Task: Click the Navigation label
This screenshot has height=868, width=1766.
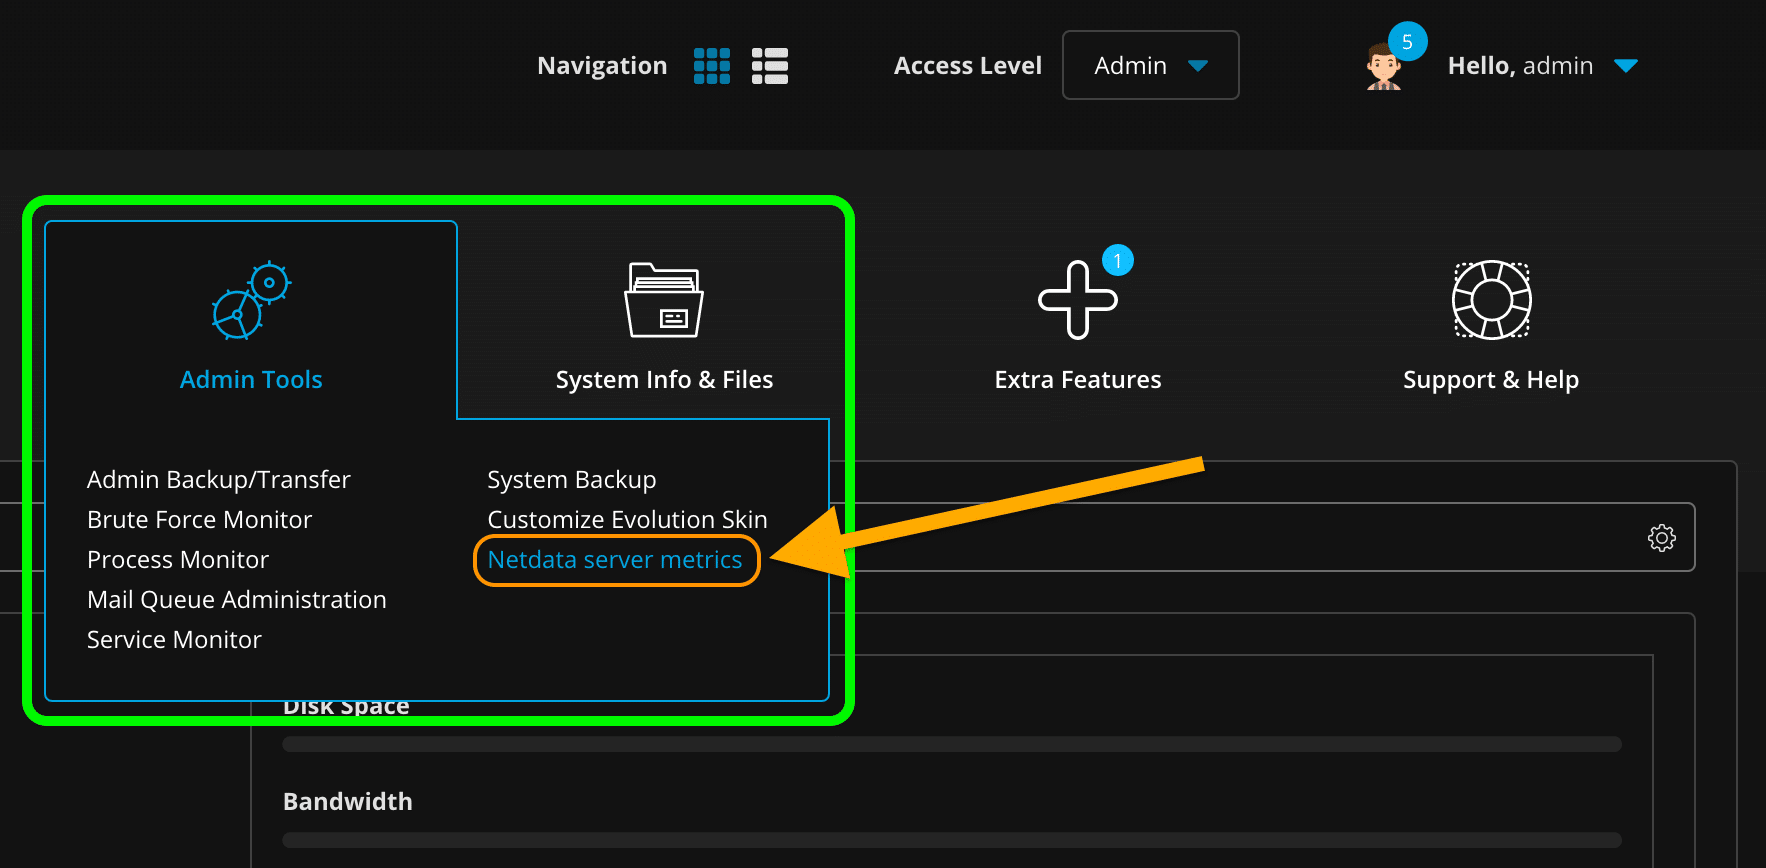Action: [x=602, y=66]
